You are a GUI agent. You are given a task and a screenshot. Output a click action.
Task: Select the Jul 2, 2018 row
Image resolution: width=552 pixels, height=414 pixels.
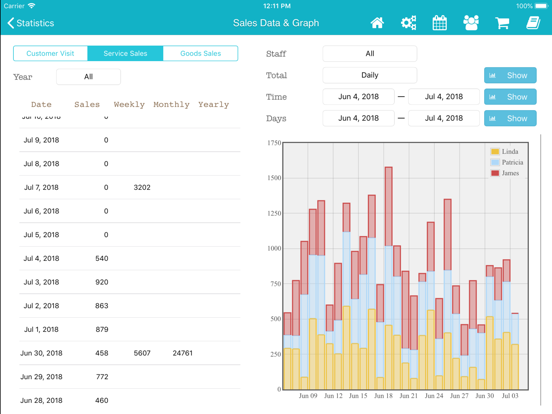click(130, 306)
